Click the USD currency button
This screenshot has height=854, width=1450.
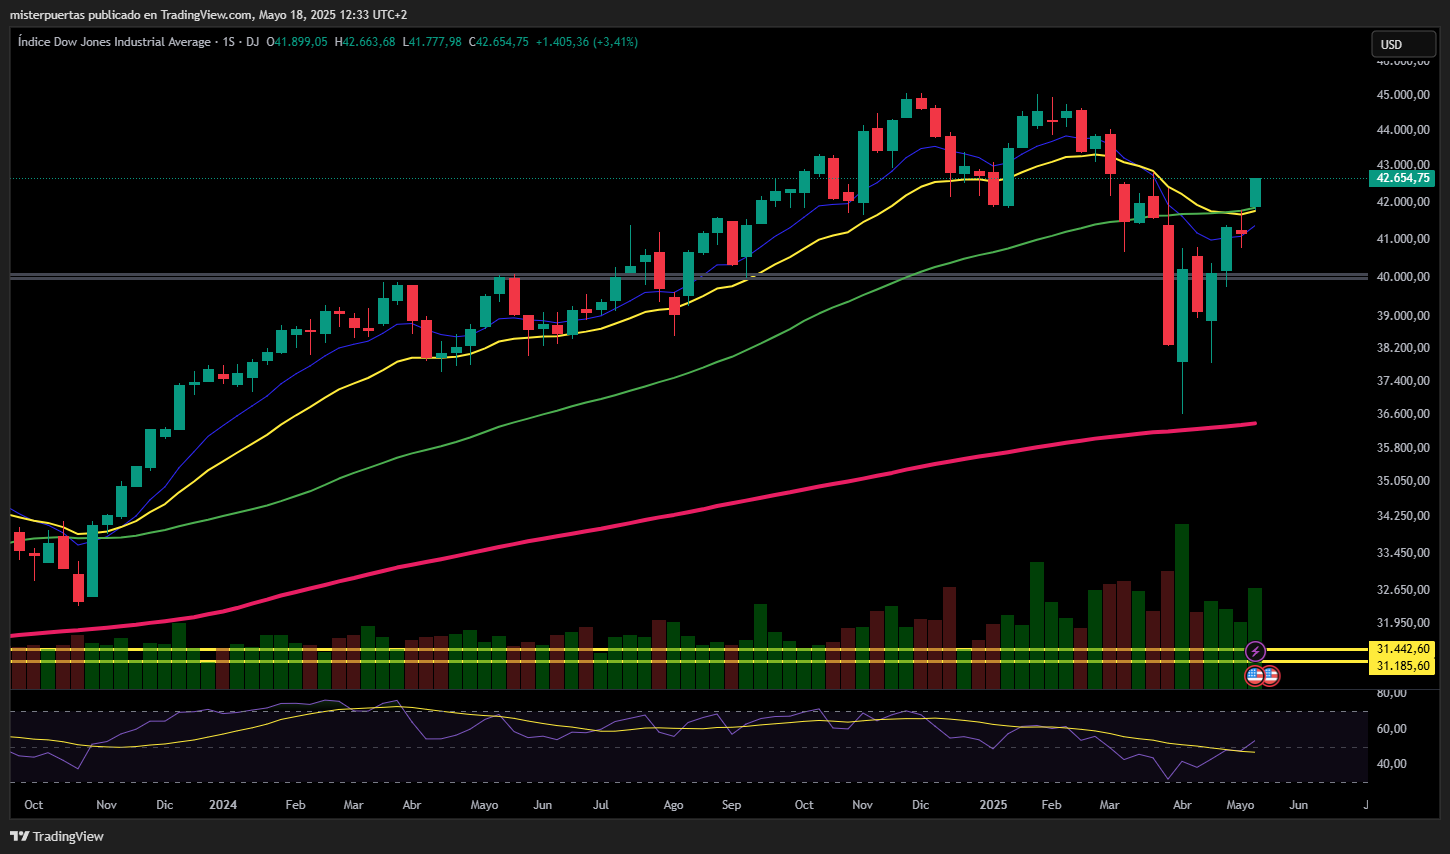(1403, 44)
